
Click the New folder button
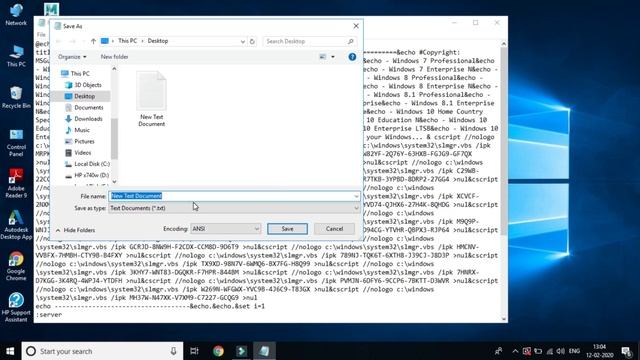(114, 57)
